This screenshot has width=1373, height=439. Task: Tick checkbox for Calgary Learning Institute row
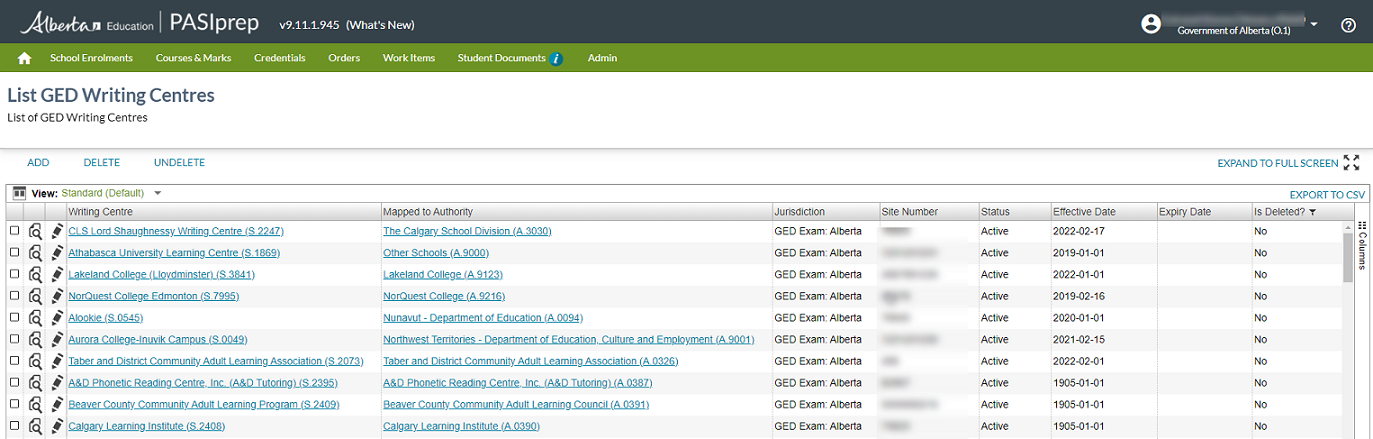(14, 426)
